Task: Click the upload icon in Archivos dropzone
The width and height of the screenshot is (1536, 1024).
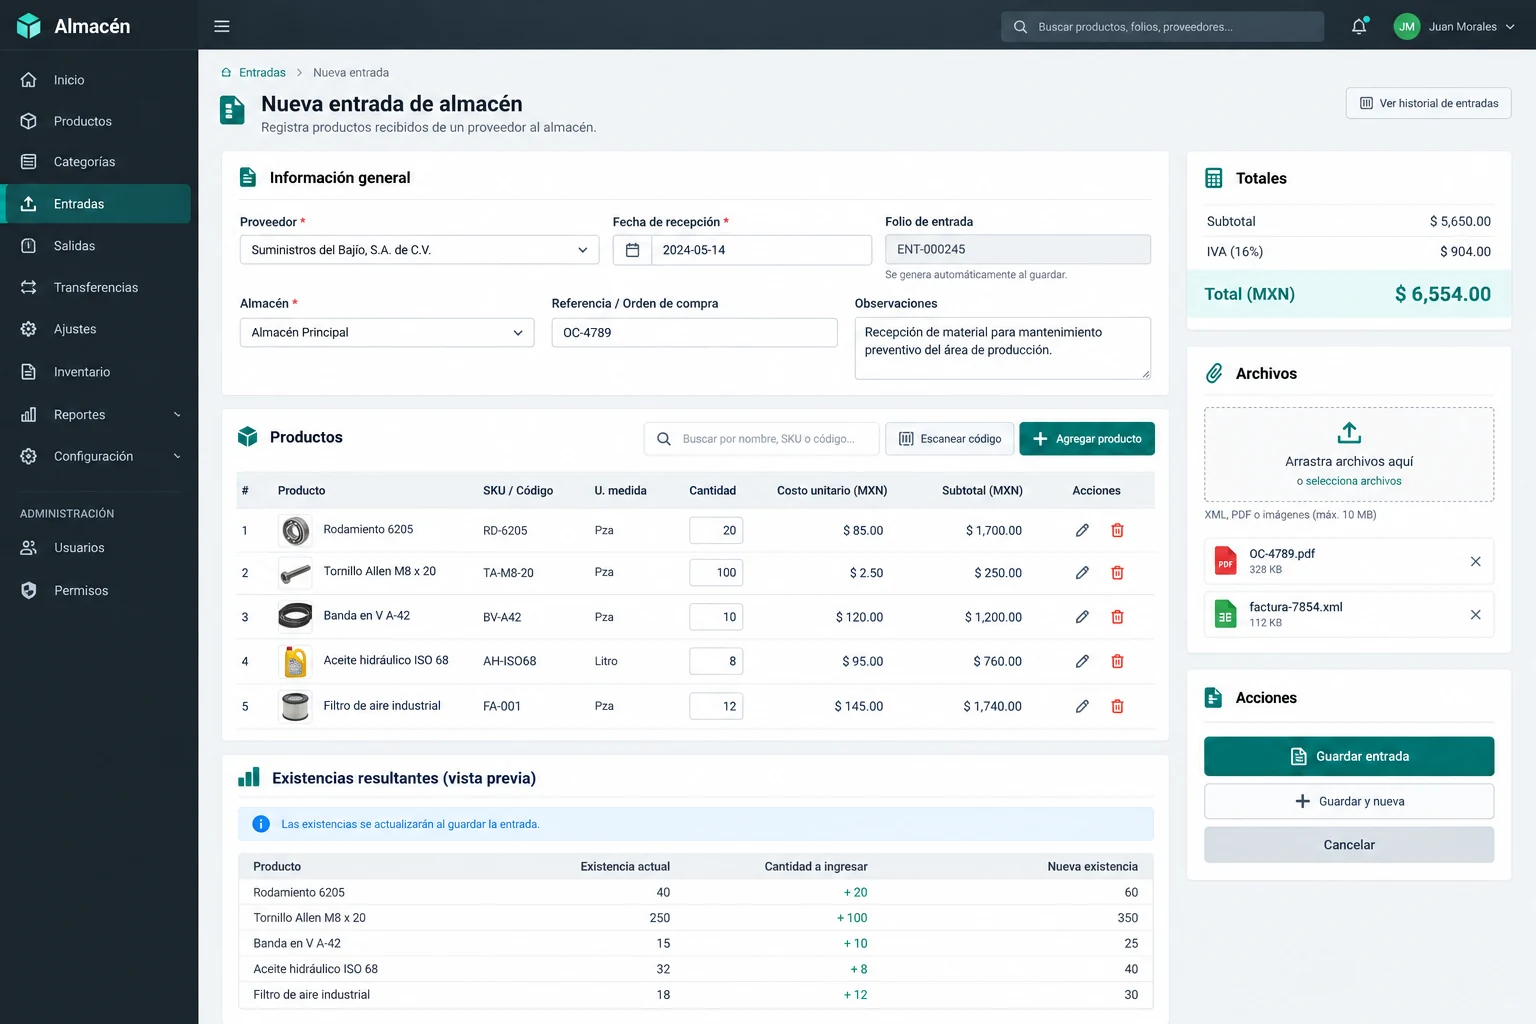Action: tap(1349, 433)
